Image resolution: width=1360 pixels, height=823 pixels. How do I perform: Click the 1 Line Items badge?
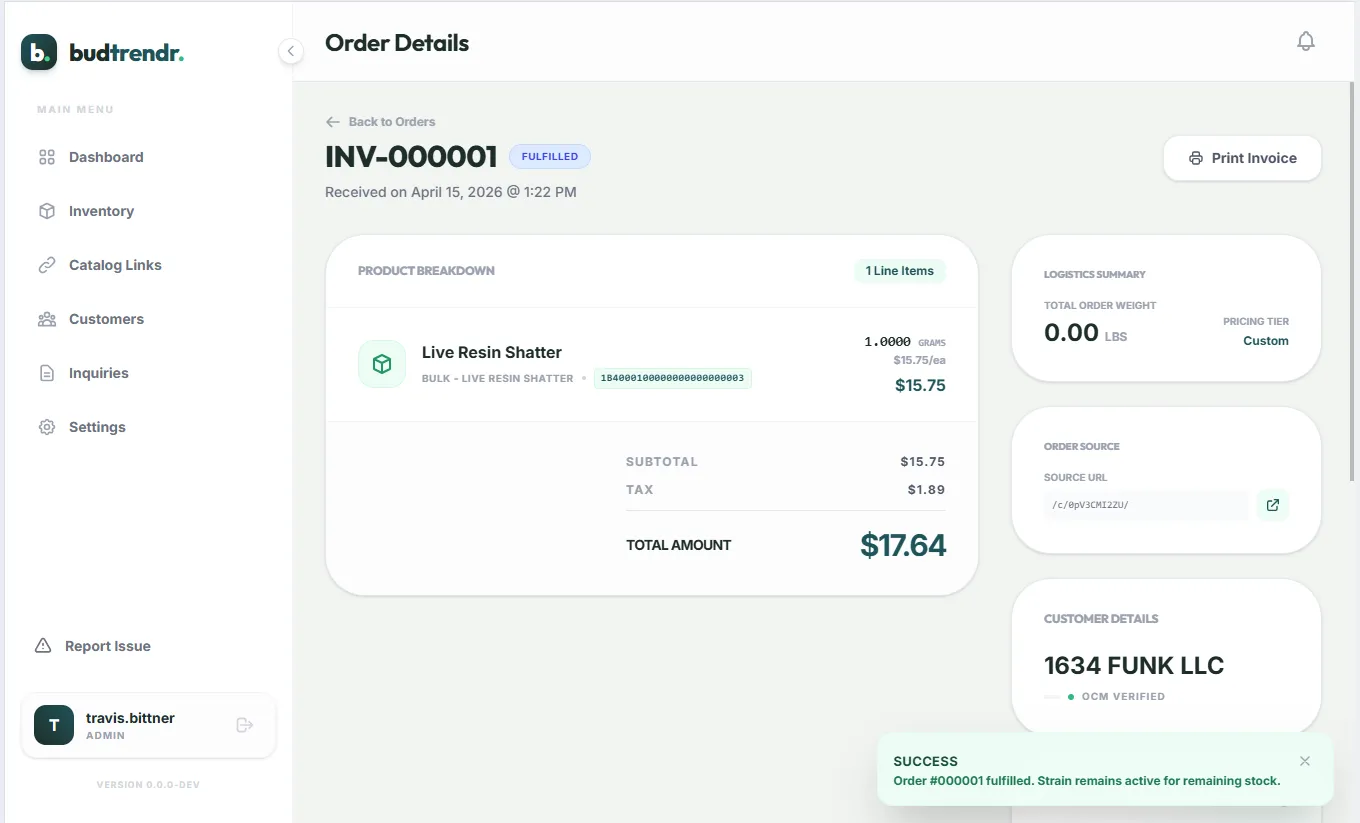click(x=900, y=271)
